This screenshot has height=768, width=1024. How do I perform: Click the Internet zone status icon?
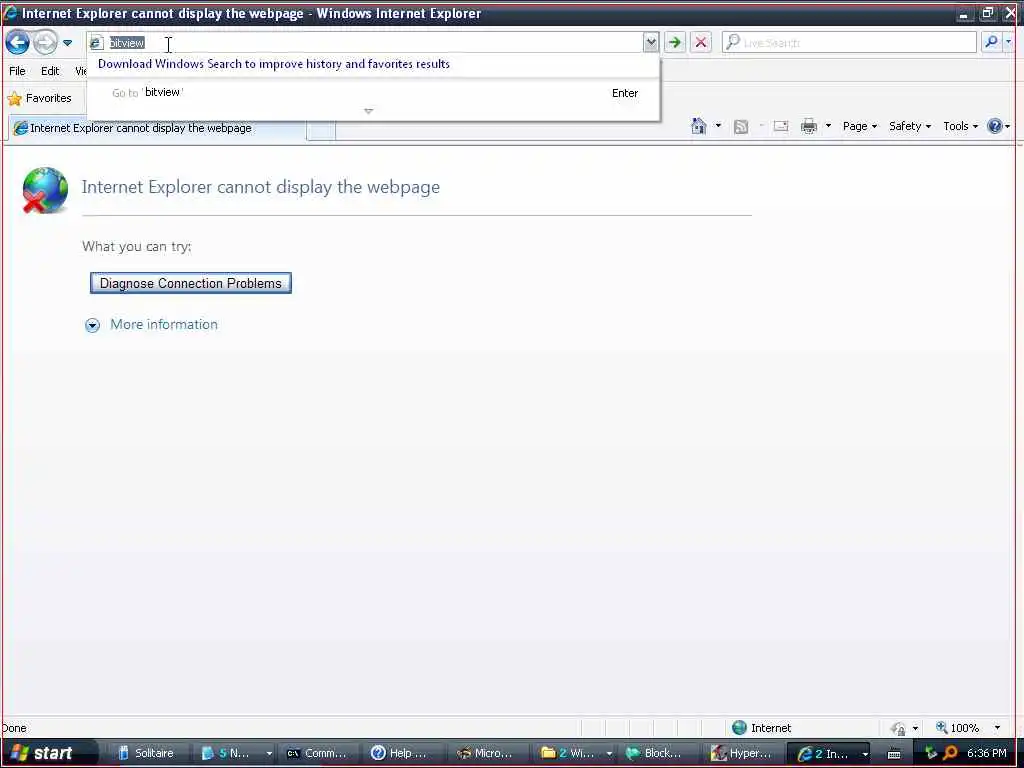click(x=739, y=728)
